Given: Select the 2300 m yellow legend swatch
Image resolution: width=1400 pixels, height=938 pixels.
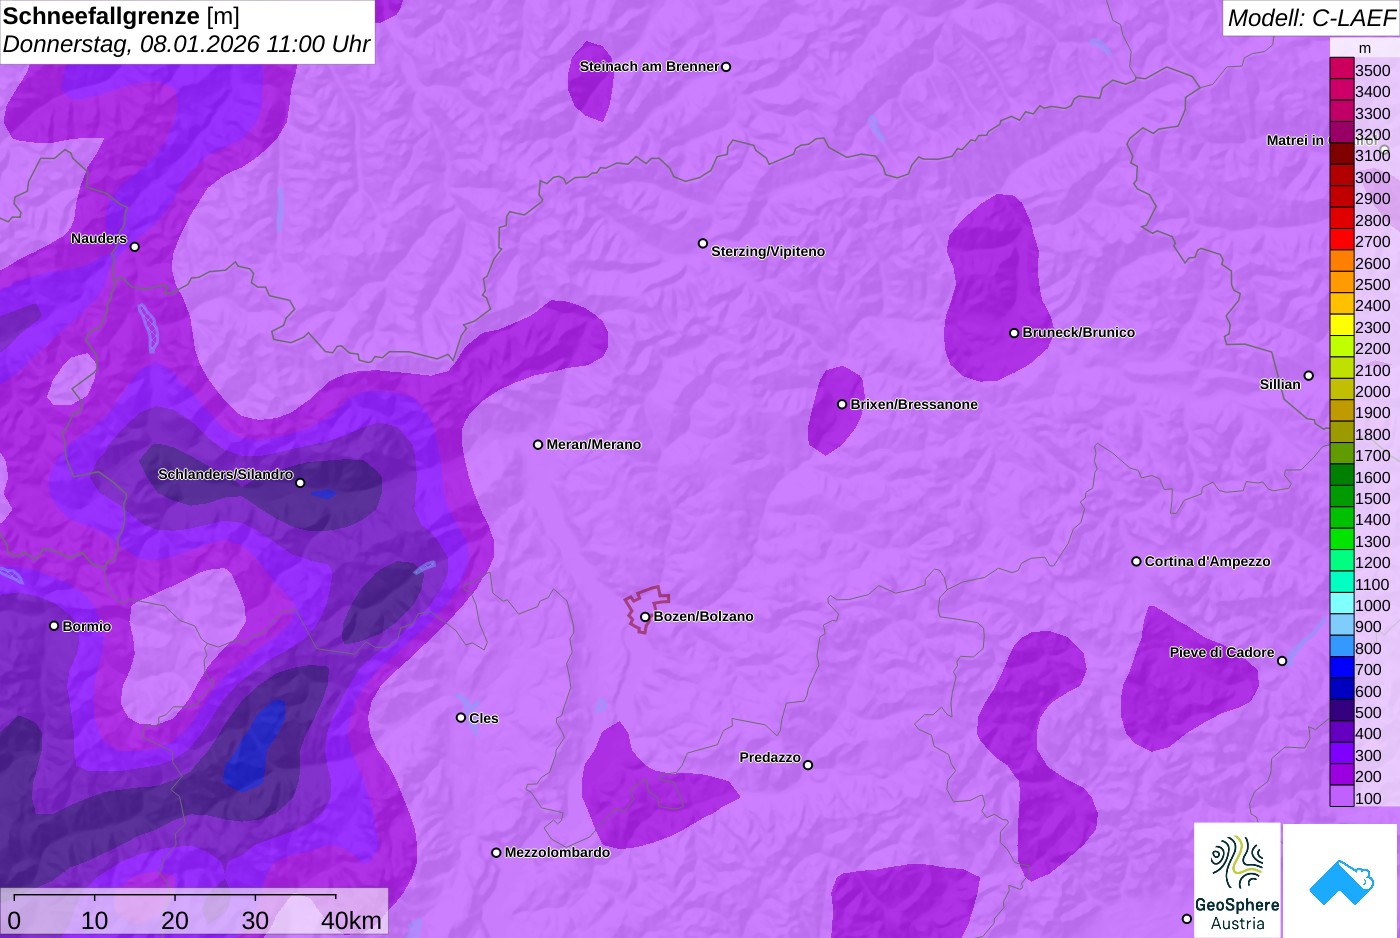Looking at the screenshot, I should click(1341, 326).
